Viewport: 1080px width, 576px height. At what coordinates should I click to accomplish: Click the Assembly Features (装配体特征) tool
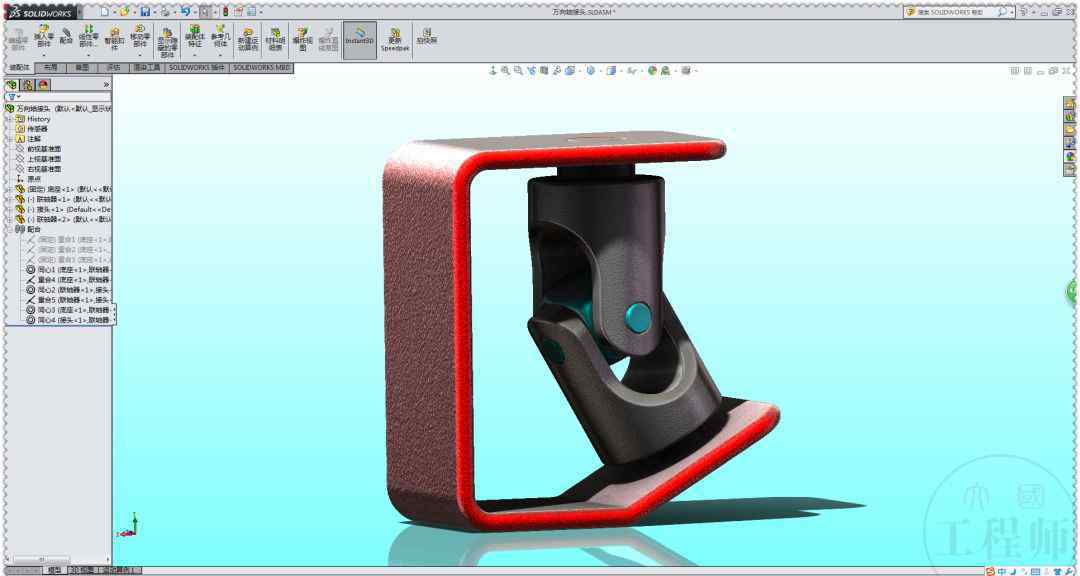[x=195, y=37]
